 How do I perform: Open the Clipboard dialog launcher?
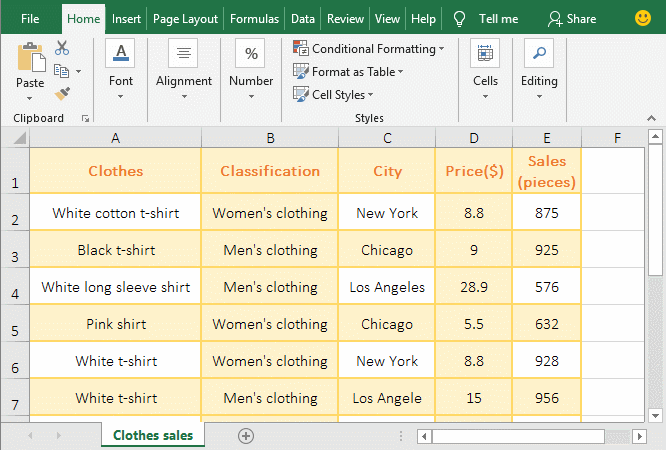click(x=85, y=118)
